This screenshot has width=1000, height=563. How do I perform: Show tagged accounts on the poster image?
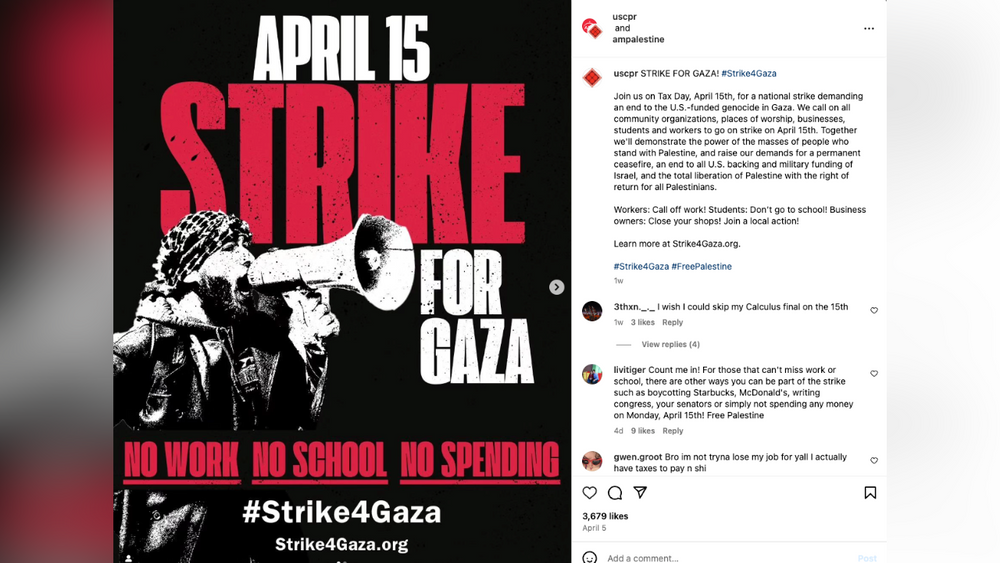pos(128,557)
